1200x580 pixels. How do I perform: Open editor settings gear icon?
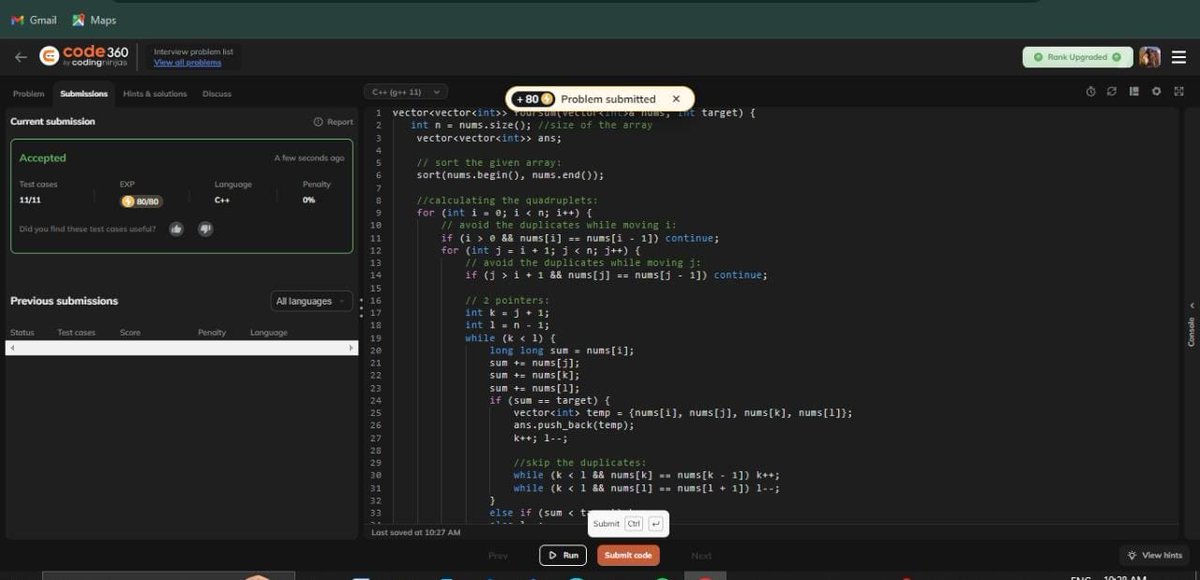(x=1156, y=92)
